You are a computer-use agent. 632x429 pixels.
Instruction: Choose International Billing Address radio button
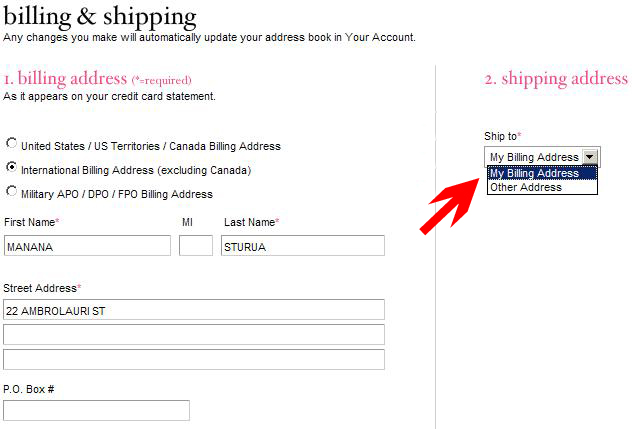[11, 167]
